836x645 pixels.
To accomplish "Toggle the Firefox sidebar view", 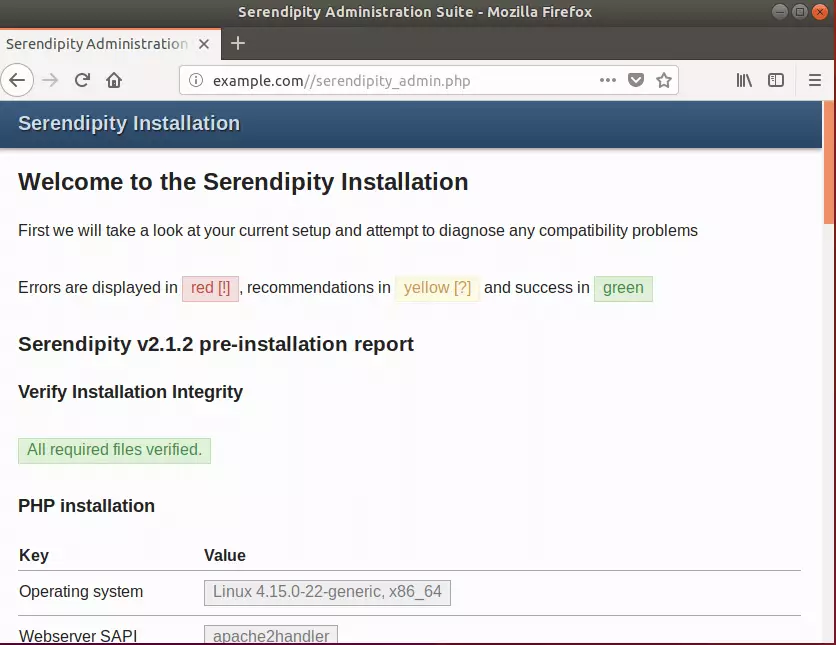I will coord(776,80).
